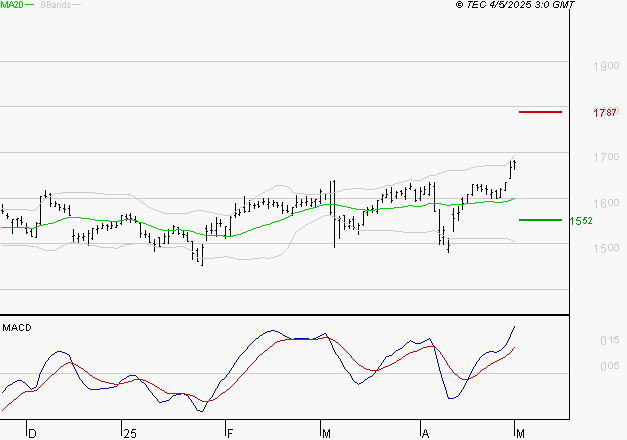Click the MACD indicator label
627x440 pixels.
[x=17, y=328]
